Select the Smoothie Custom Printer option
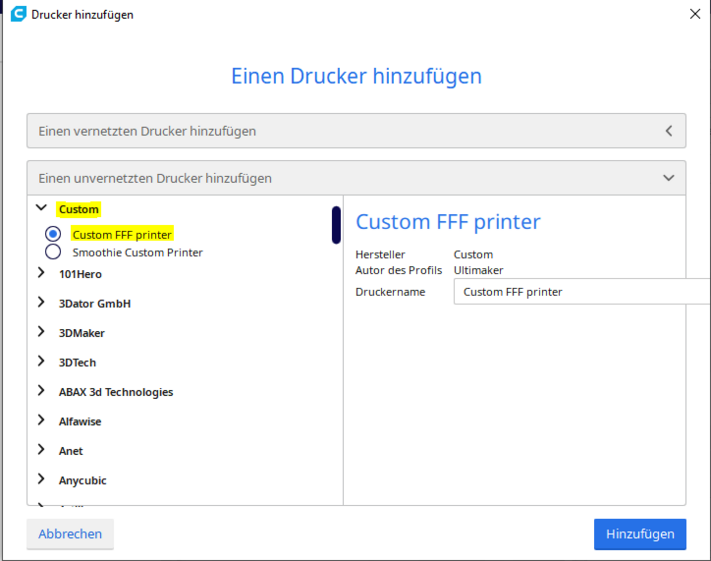 [x=53, y=252]
